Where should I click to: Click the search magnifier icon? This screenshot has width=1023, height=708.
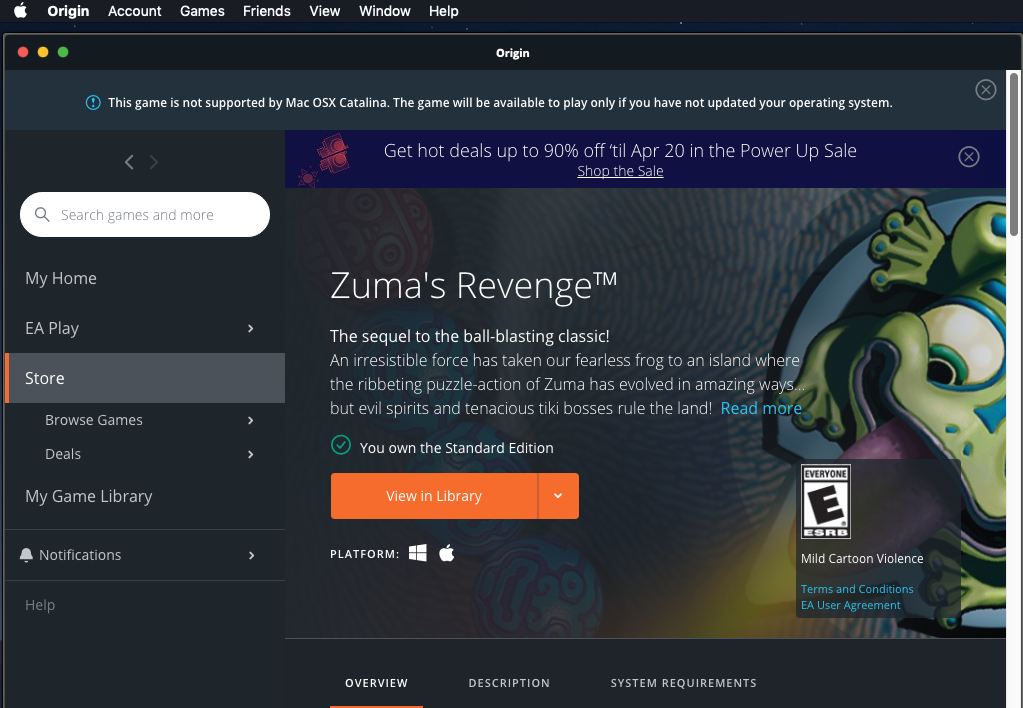coord(42,215)
